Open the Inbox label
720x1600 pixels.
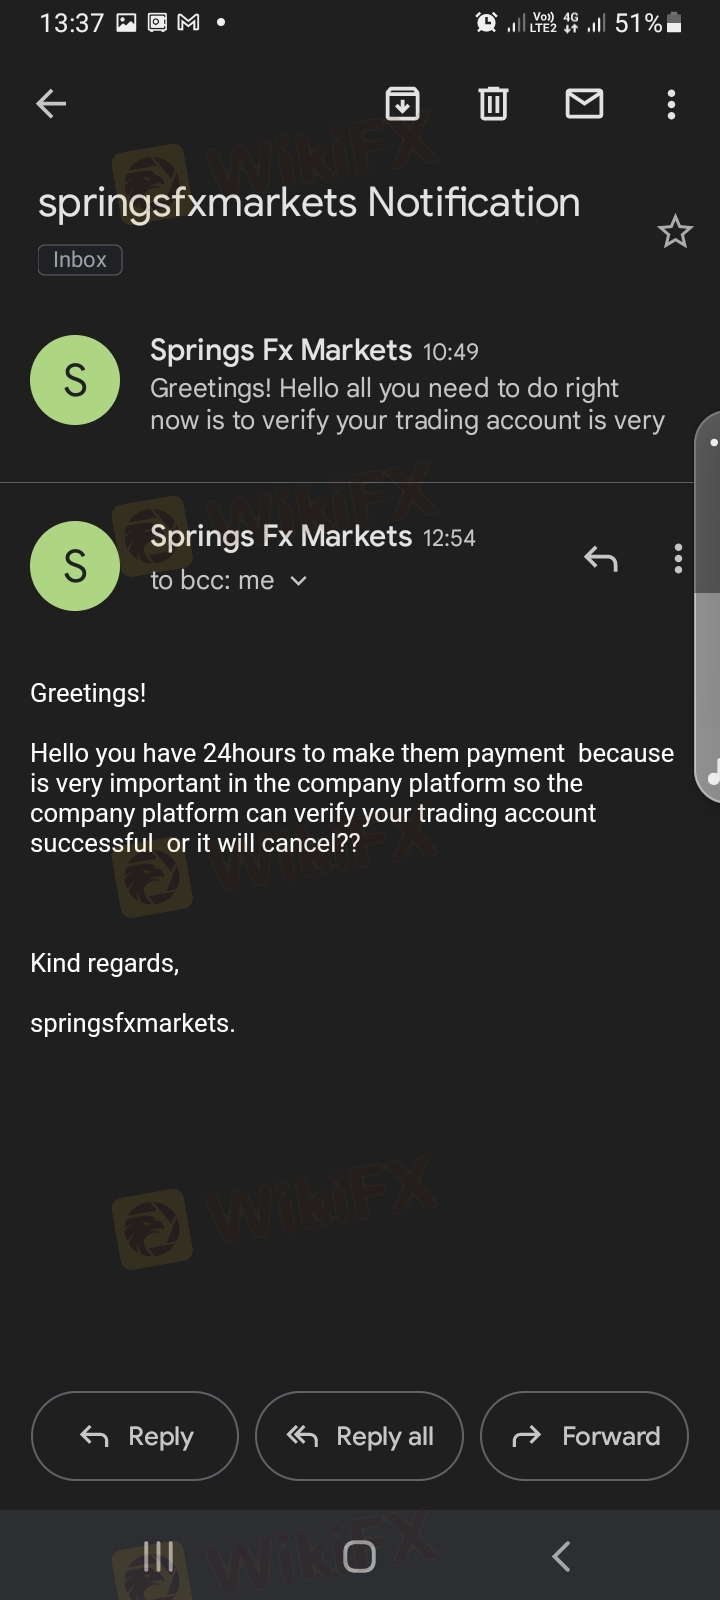click(x=80, y=260)
